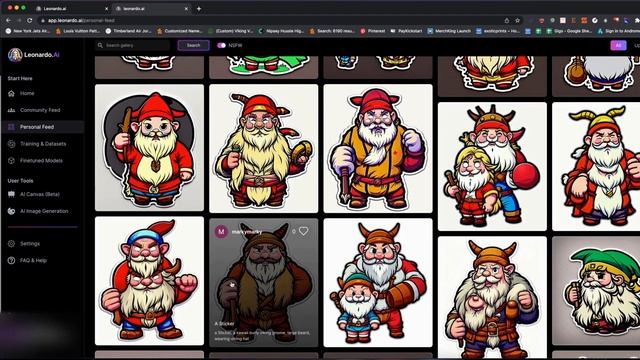Click the Search gallery field
Screen dimensions: 640x360
pyautogui.click(x=133, y=45)
